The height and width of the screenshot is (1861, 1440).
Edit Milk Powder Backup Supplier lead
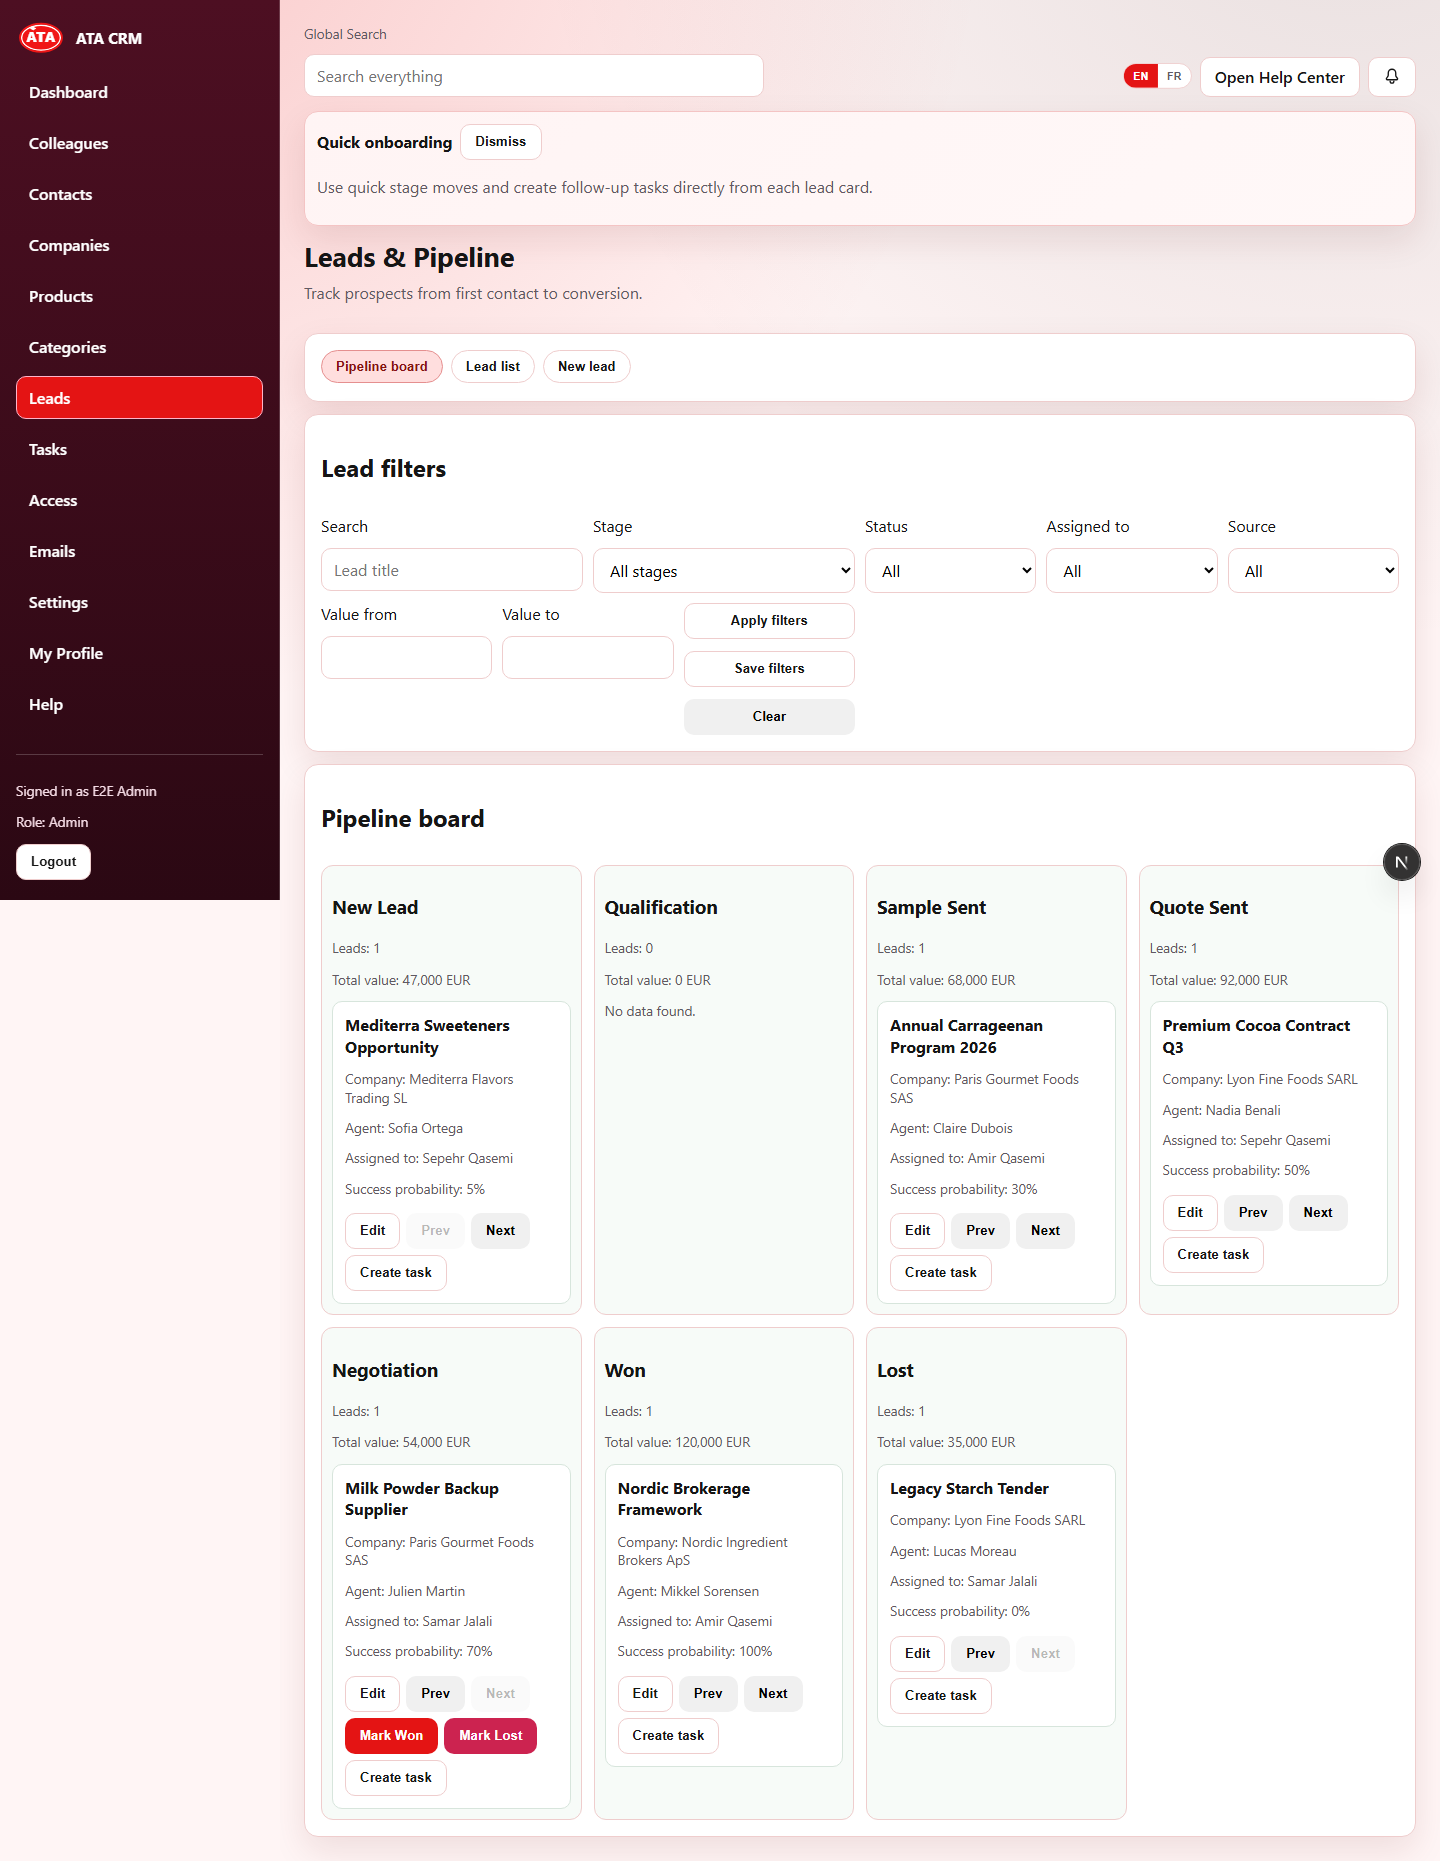point(372,1694)
